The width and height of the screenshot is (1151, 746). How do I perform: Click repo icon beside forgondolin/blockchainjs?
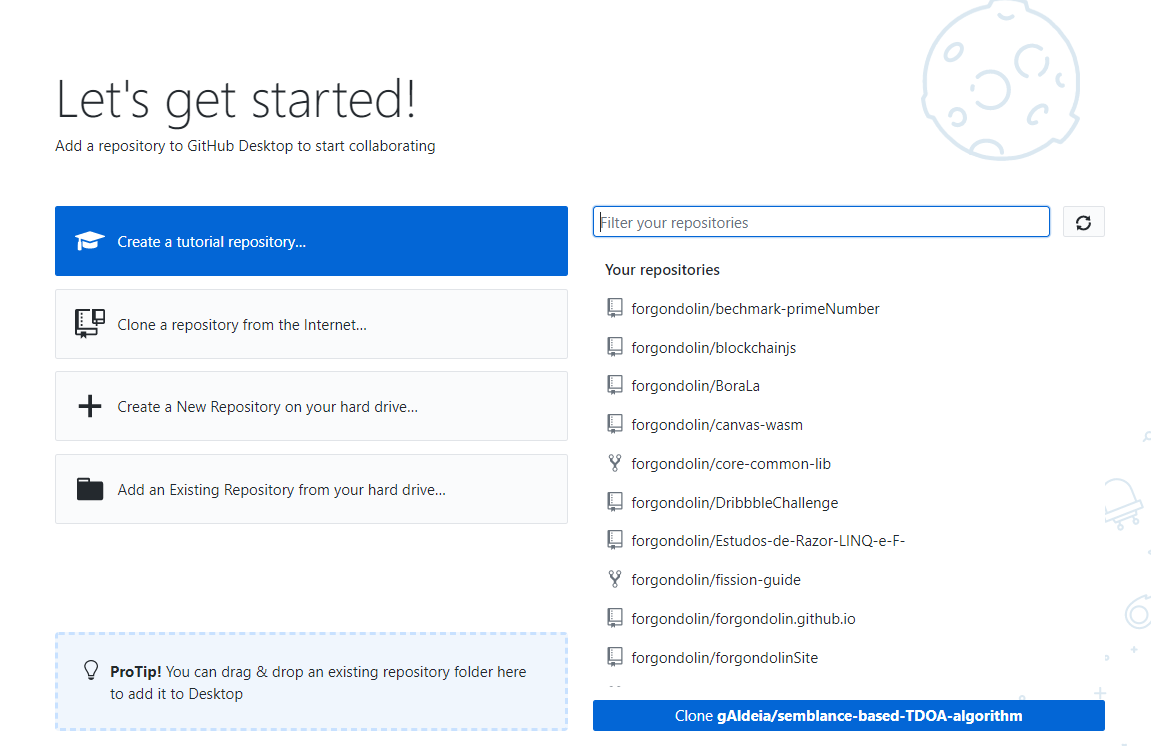615,347
